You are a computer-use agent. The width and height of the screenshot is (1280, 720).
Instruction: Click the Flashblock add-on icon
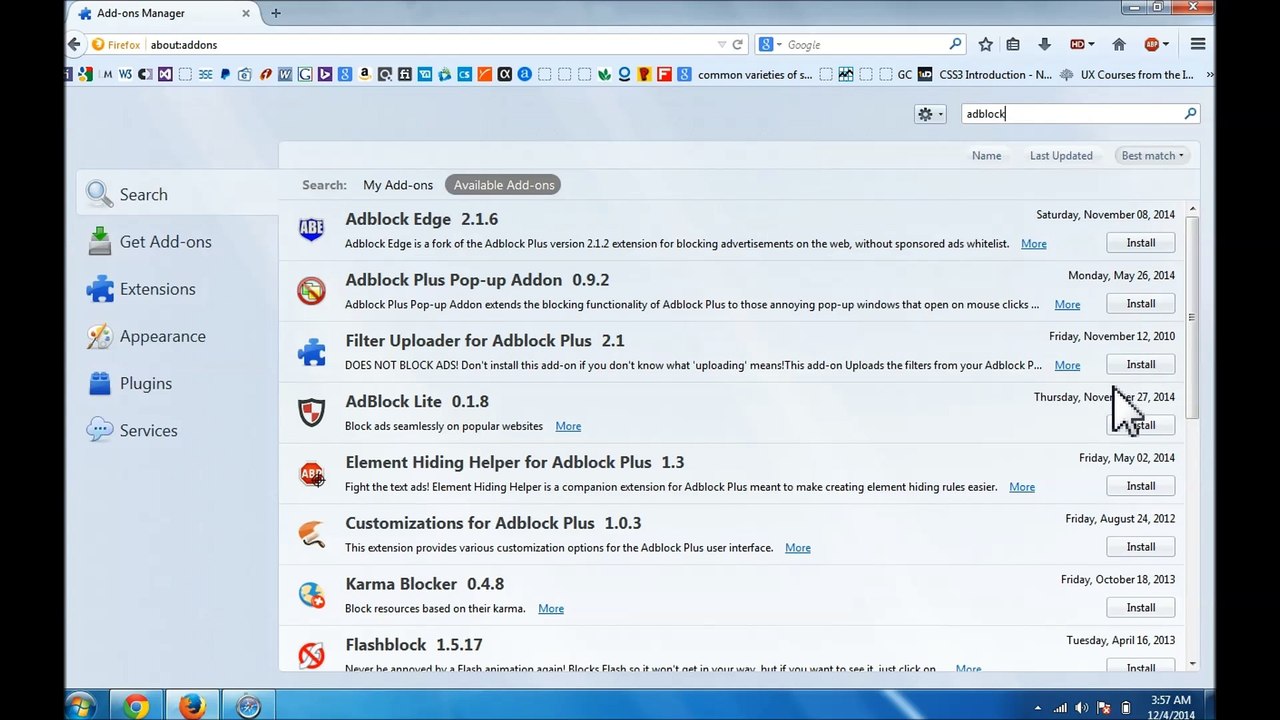tap(311, 655)
